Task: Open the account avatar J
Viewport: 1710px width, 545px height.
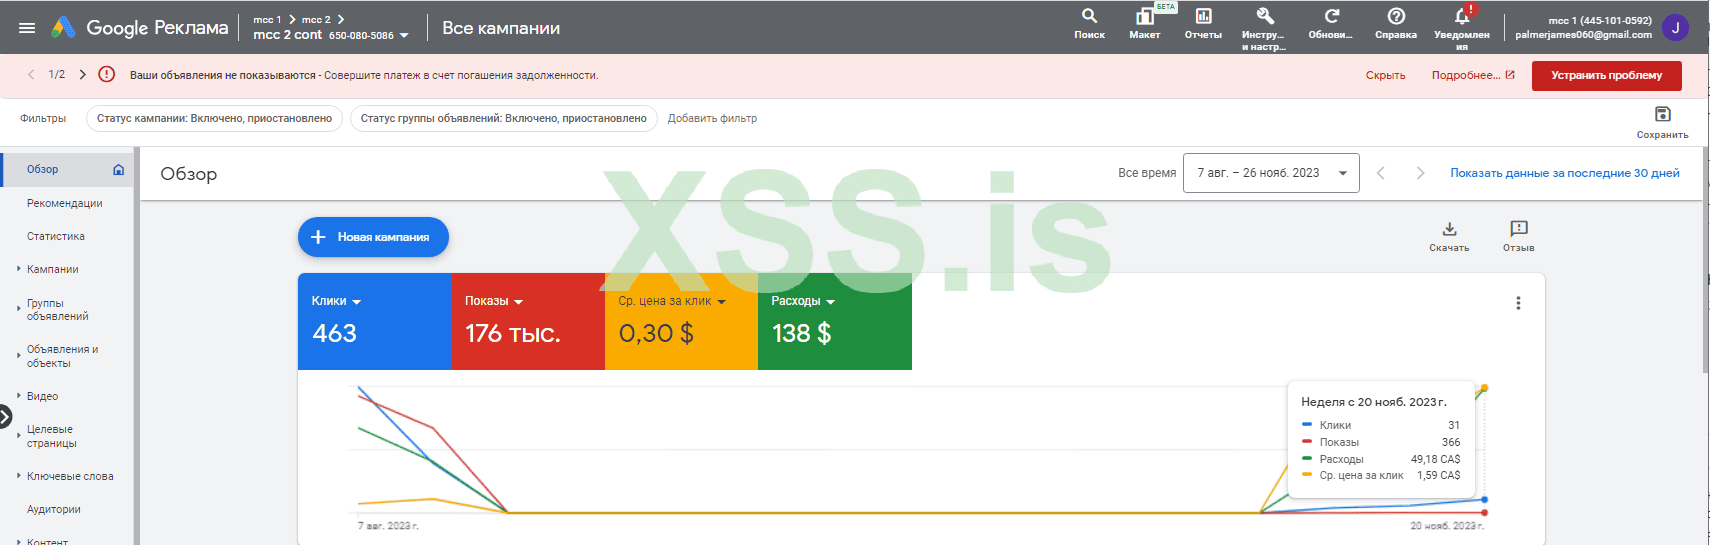Action: (1675, 28)
